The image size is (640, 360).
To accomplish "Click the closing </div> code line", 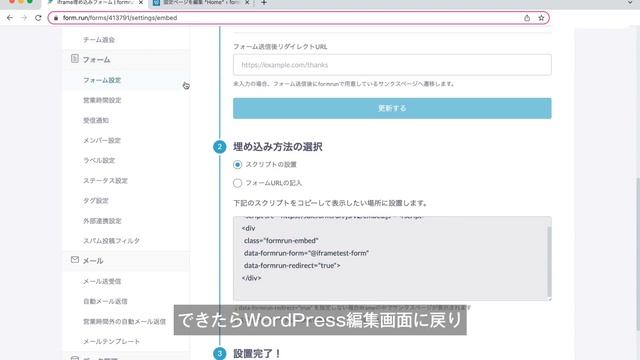I will tap(251, 278).
